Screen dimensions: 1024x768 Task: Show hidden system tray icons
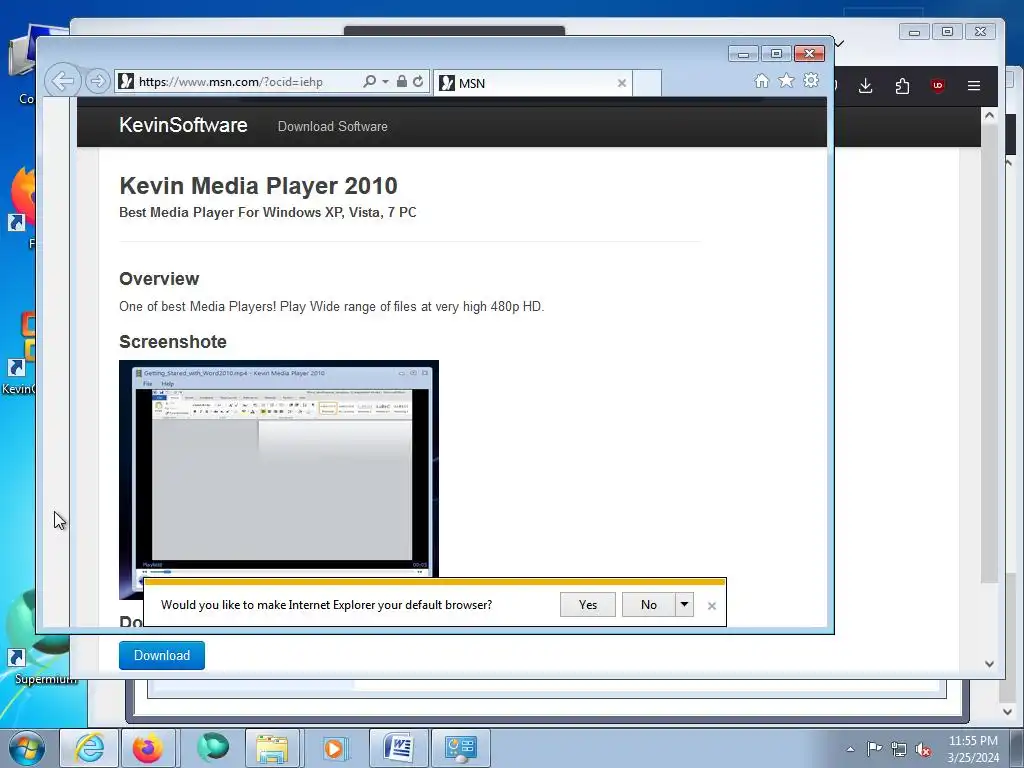(x=850, y=749)
